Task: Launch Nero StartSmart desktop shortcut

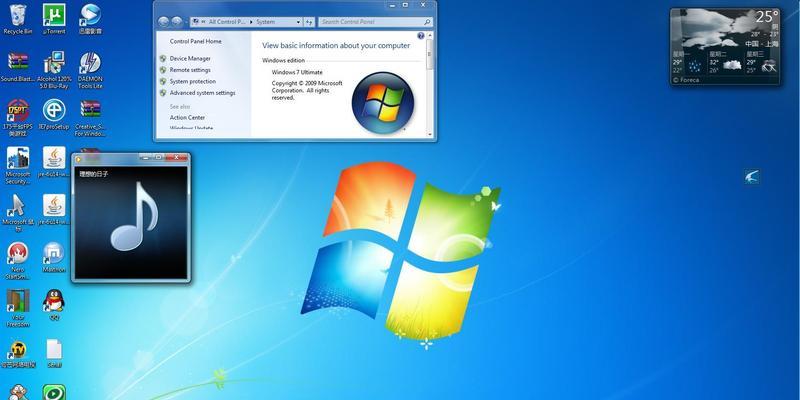Action: 18,260
